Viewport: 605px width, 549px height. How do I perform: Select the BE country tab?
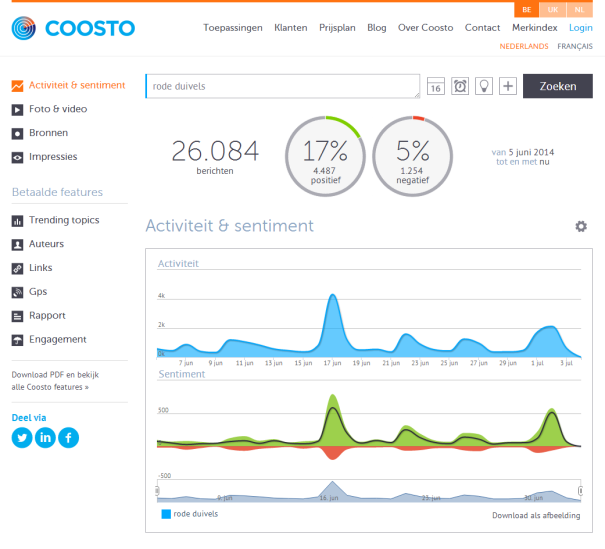click(526, 10)
